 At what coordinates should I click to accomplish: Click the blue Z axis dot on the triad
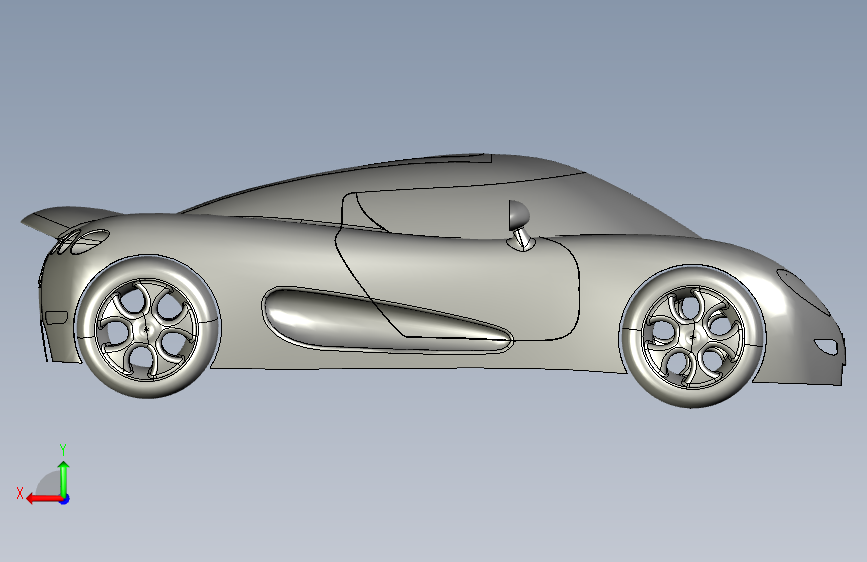(65, 499)
